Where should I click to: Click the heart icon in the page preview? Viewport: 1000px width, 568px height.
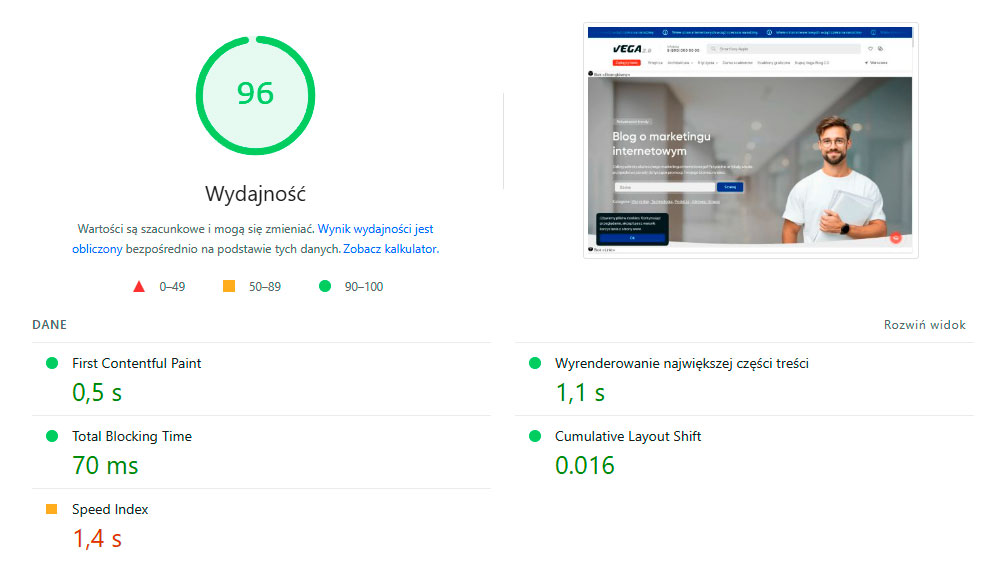pyautogui.click(x=870, y=48)
